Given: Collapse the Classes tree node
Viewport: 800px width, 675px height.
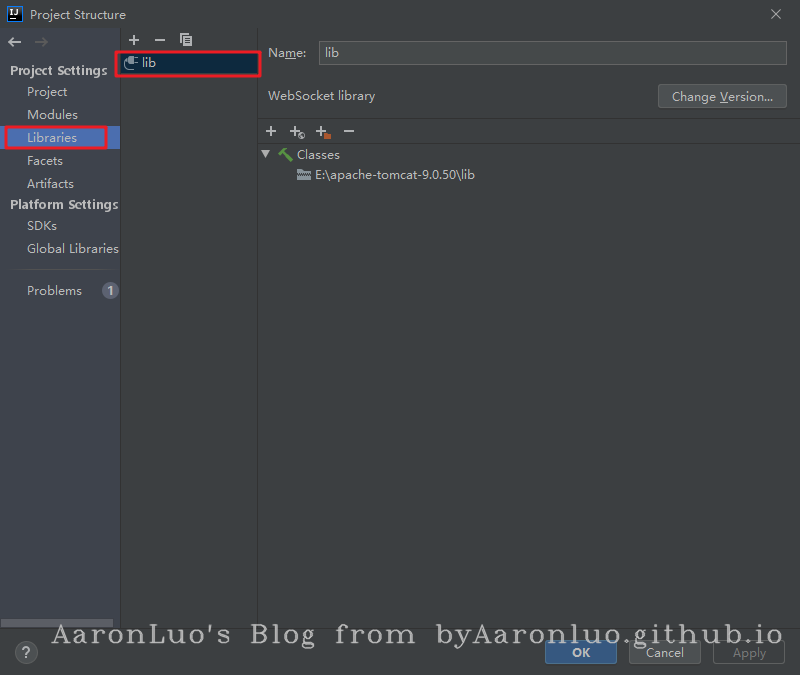Looking at the screenshot, I should coord(266,154).
